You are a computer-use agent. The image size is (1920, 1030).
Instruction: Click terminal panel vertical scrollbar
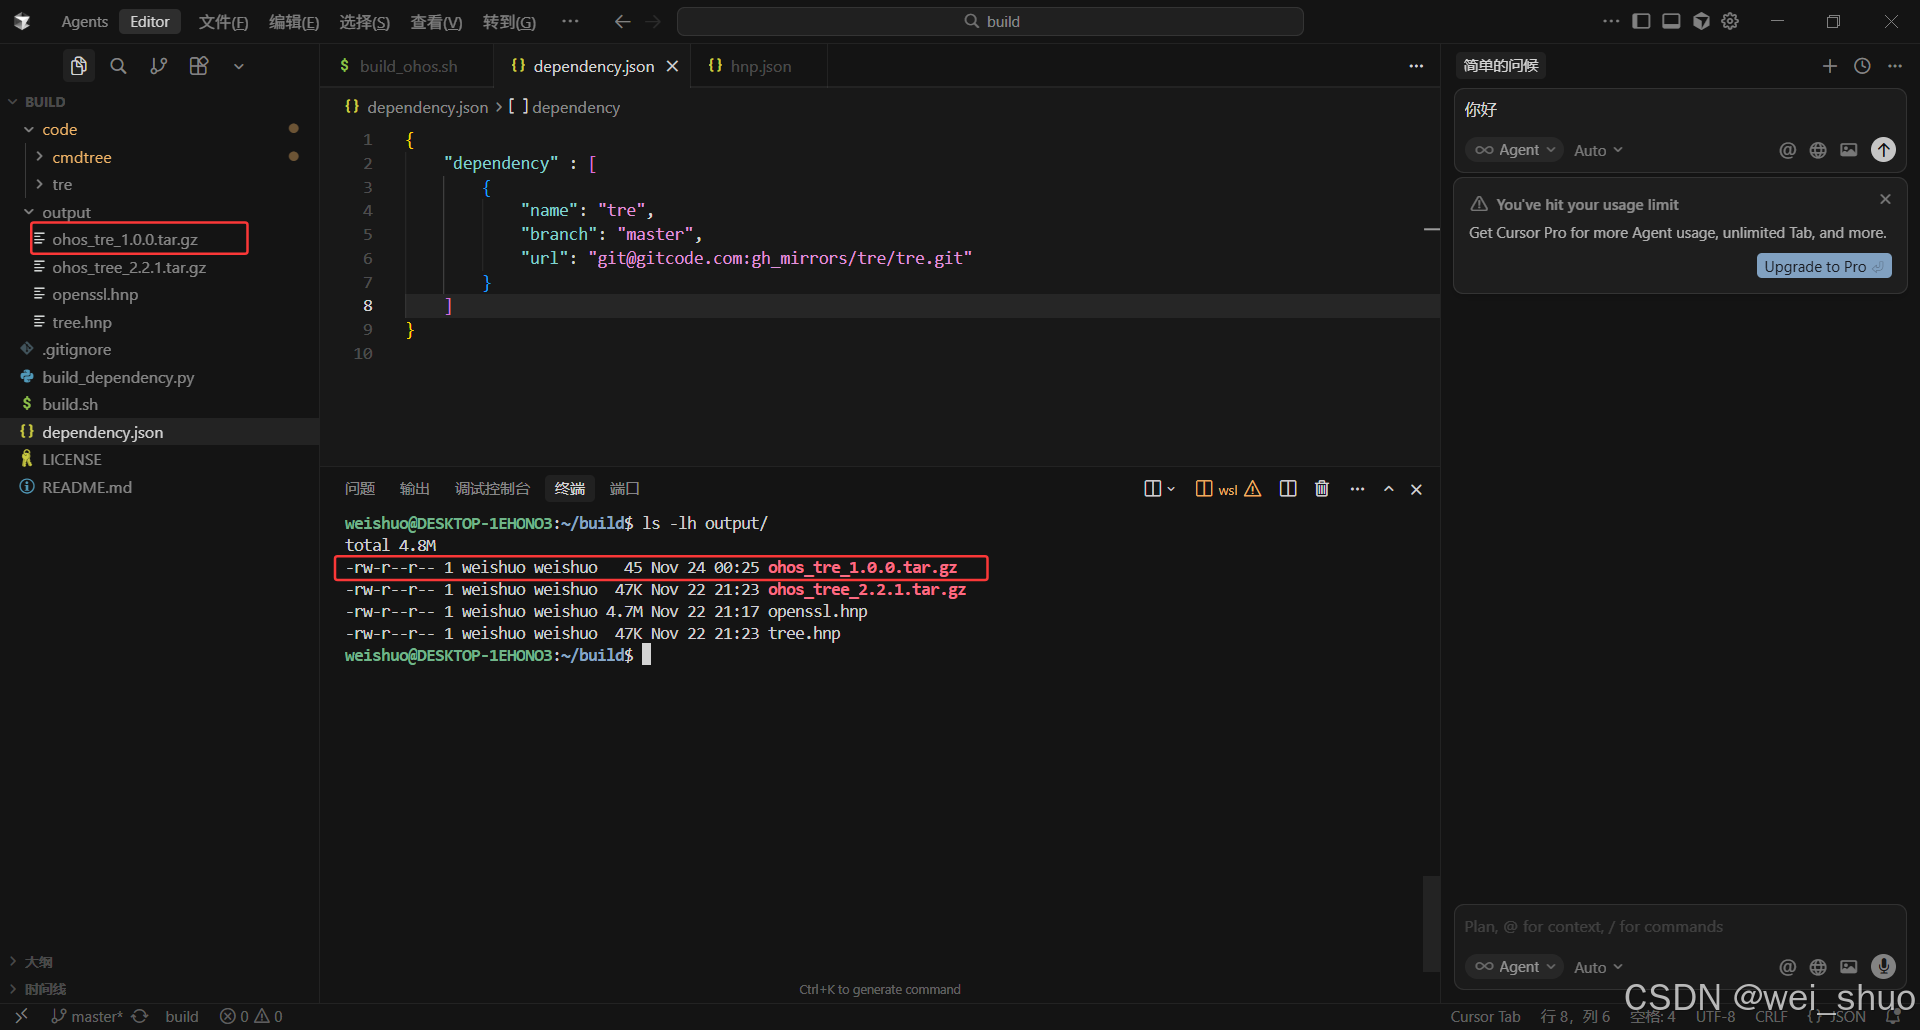[1432, 923]
